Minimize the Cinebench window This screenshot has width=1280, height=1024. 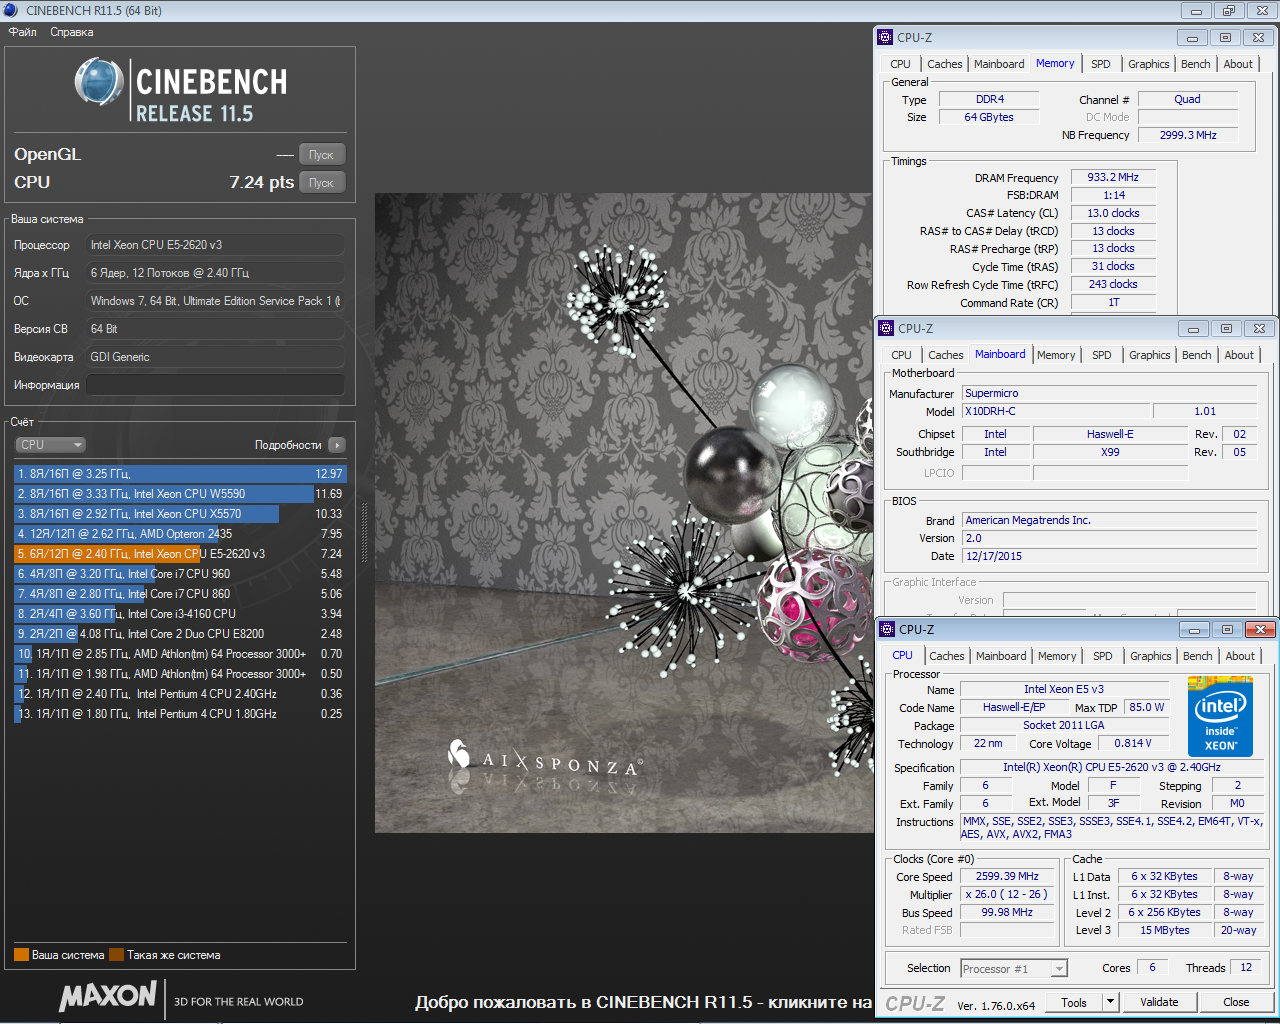pyautogui.click(x=1196, y=11)
